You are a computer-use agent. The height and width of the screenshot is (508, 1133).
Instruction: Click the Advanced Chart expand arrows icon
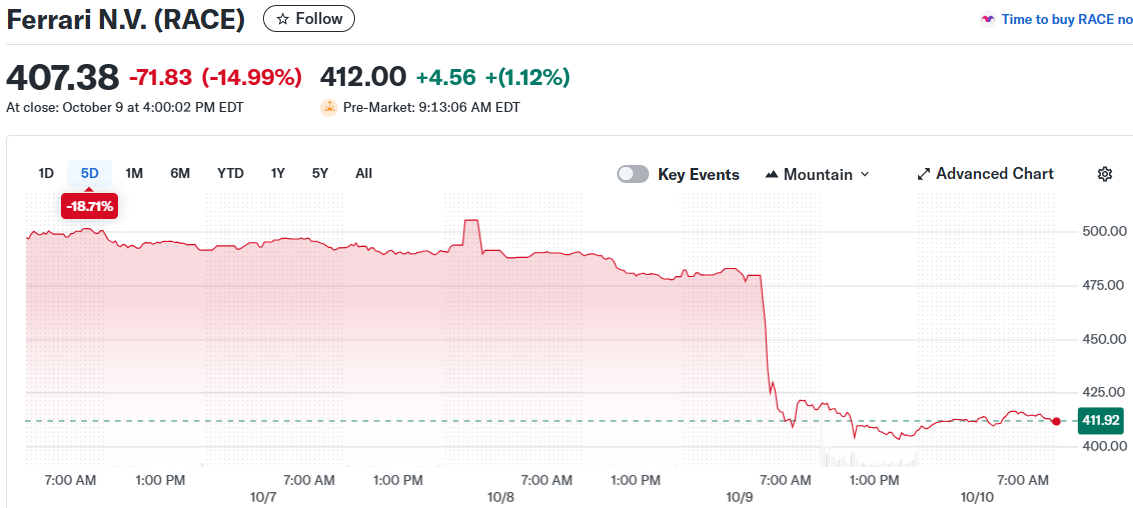coord(924,174)
